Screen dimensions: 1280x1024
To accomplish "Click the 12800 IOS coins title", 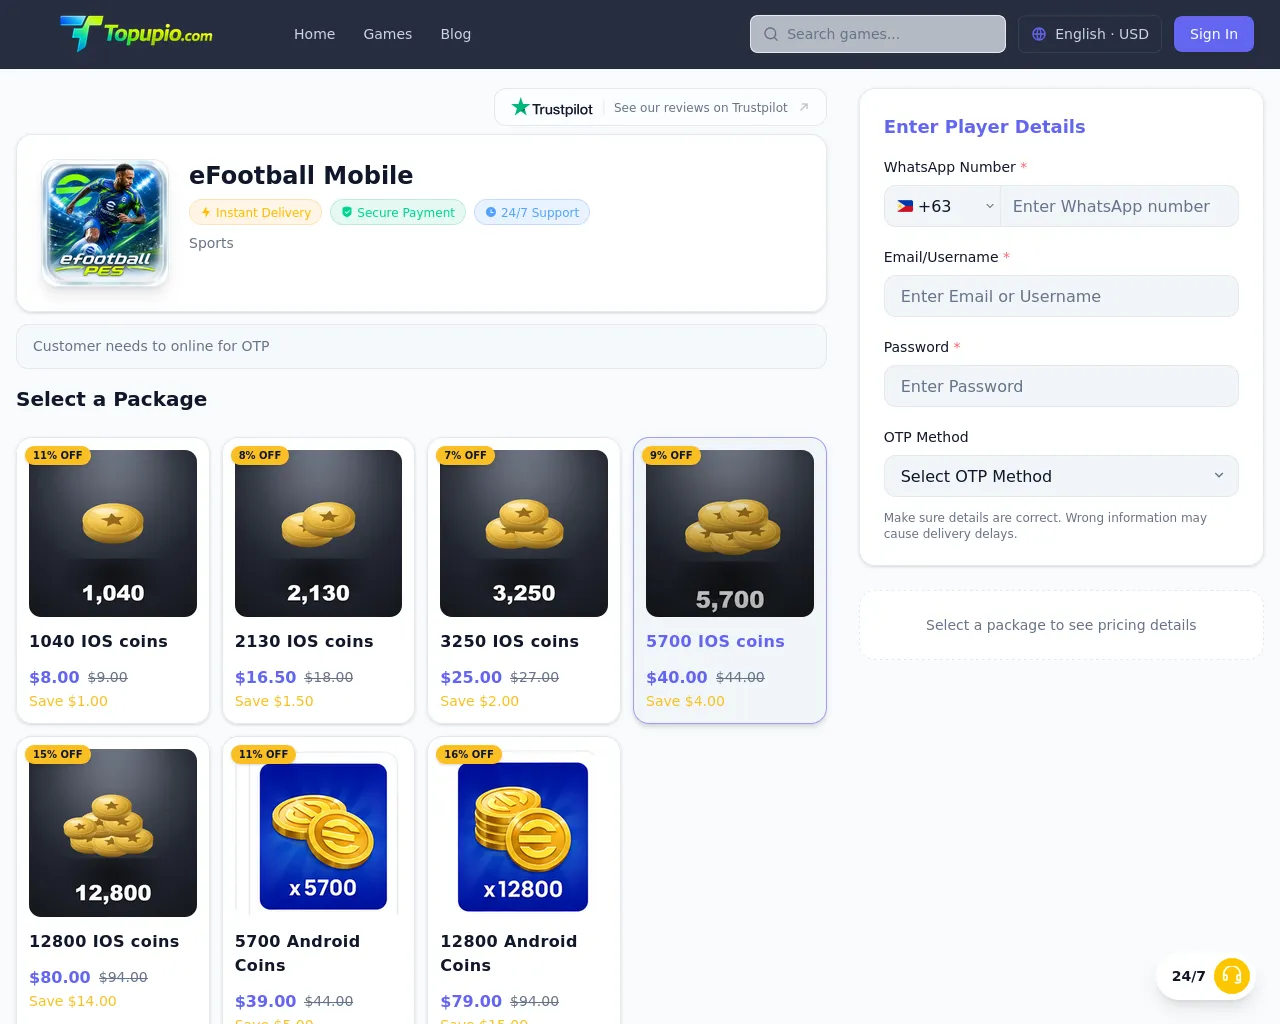I will coord(104,941).
